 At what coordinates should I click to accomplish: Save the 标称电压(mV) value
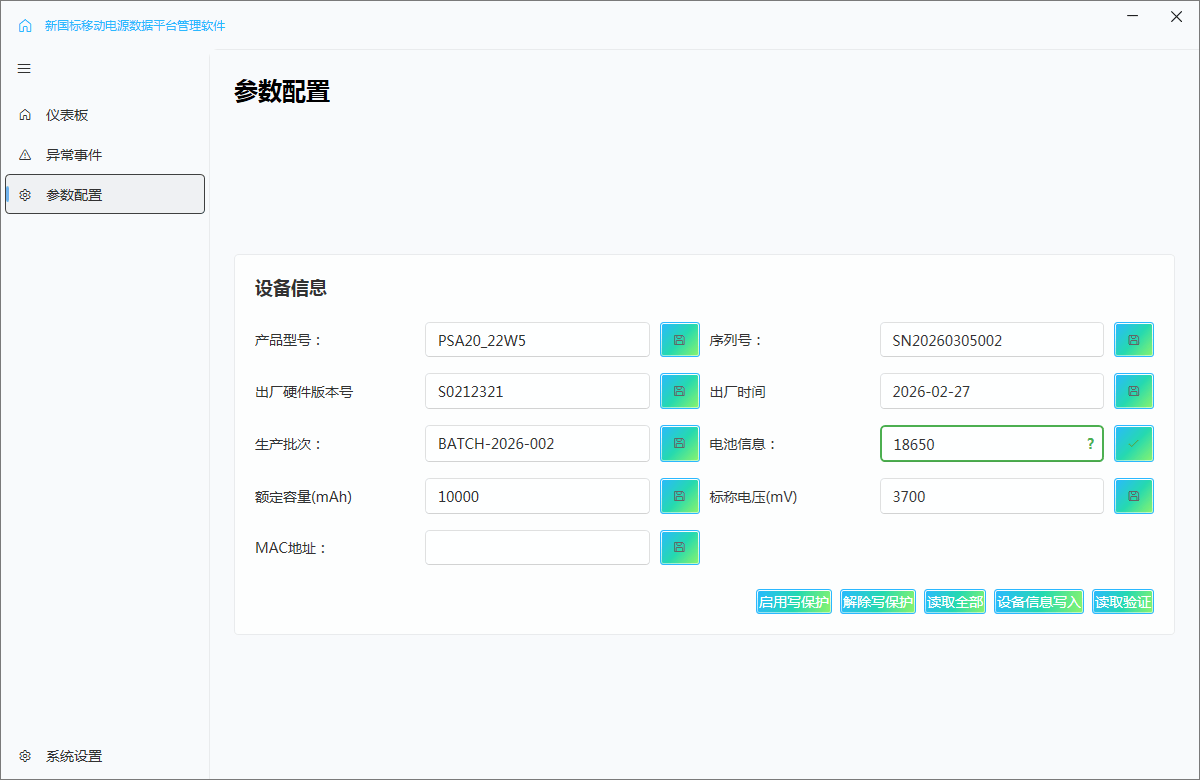pos(1134,496)
